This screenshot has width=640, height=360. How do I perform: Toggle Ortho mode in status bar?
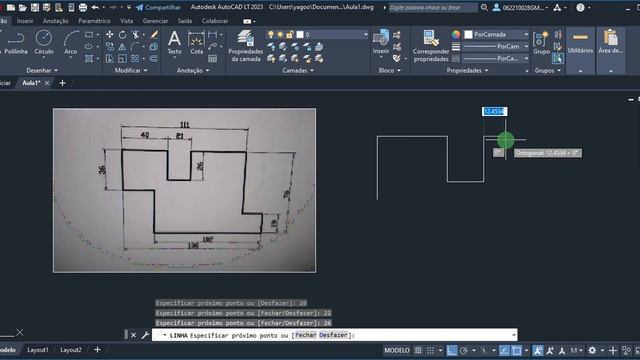click(451, 350)
